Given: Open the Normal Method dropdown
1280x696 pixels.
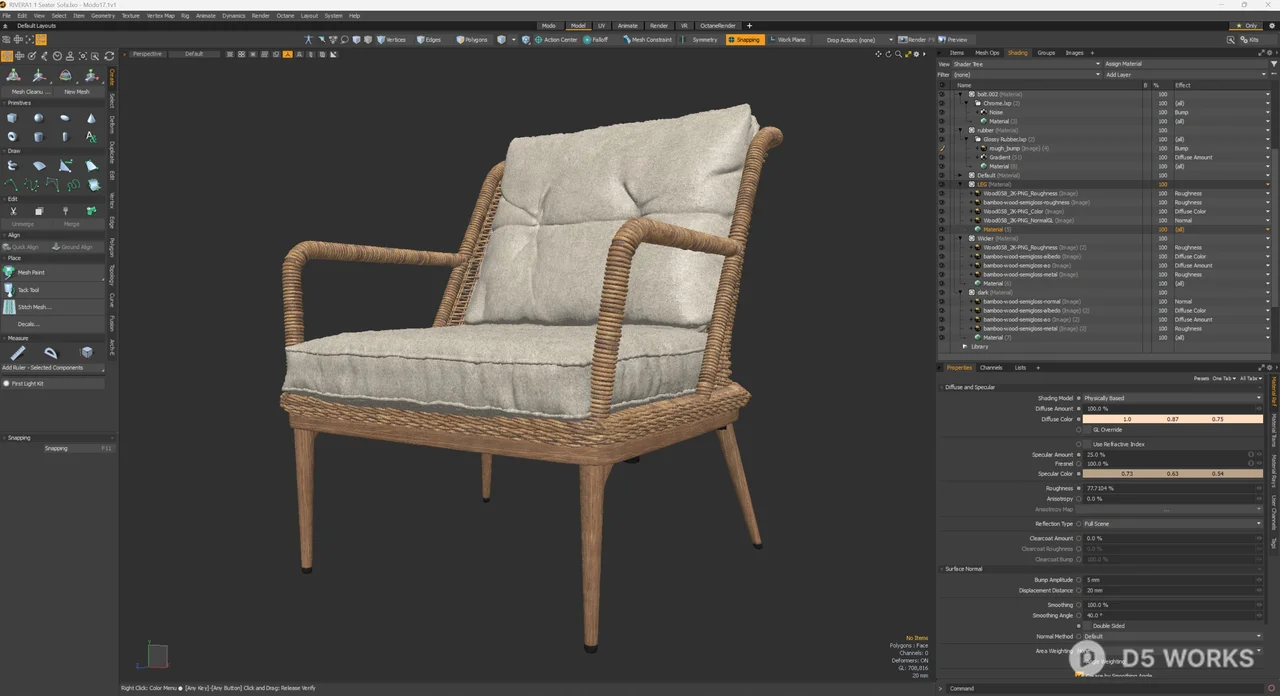Looking at the screenshot, I should point(1172,636).
